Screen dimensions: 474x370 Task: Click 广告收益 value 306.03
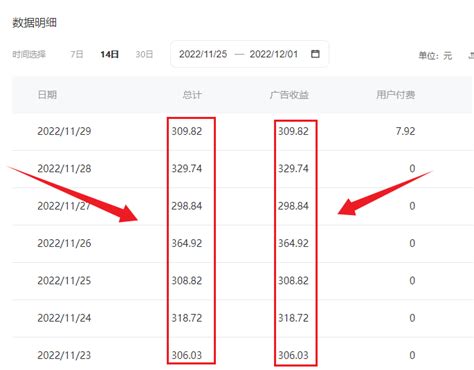[293, 355]
